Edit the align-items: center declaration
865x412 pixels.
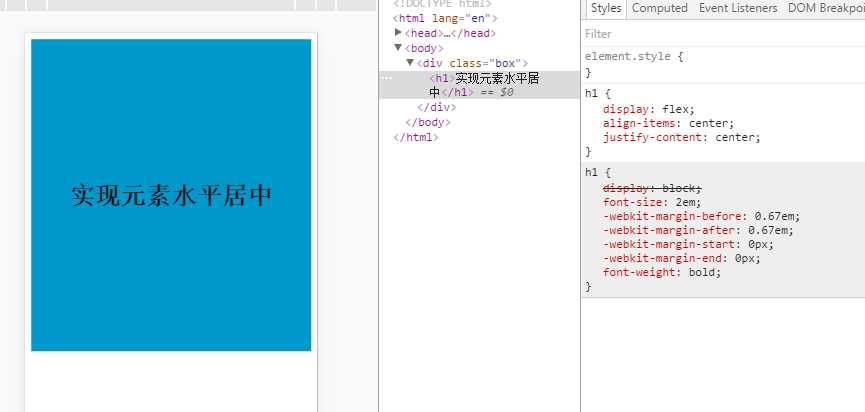(669, 123)
